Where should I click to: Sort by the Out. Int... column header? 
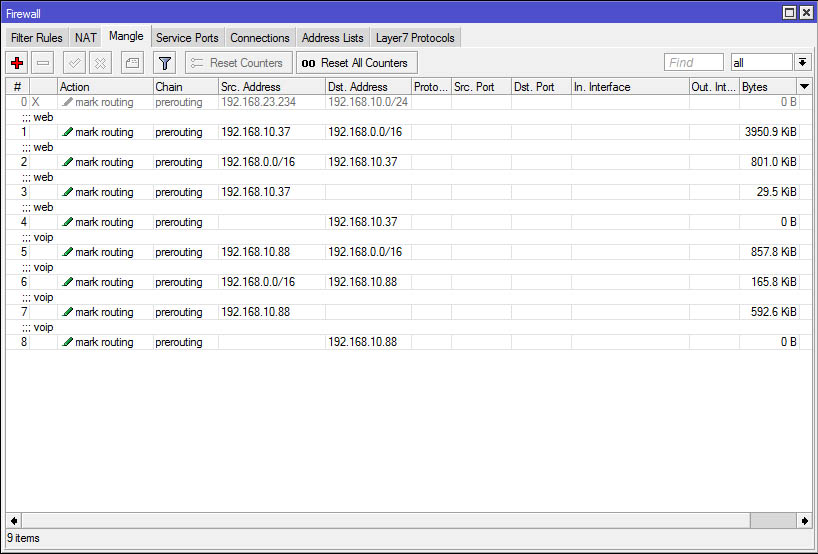714,87
